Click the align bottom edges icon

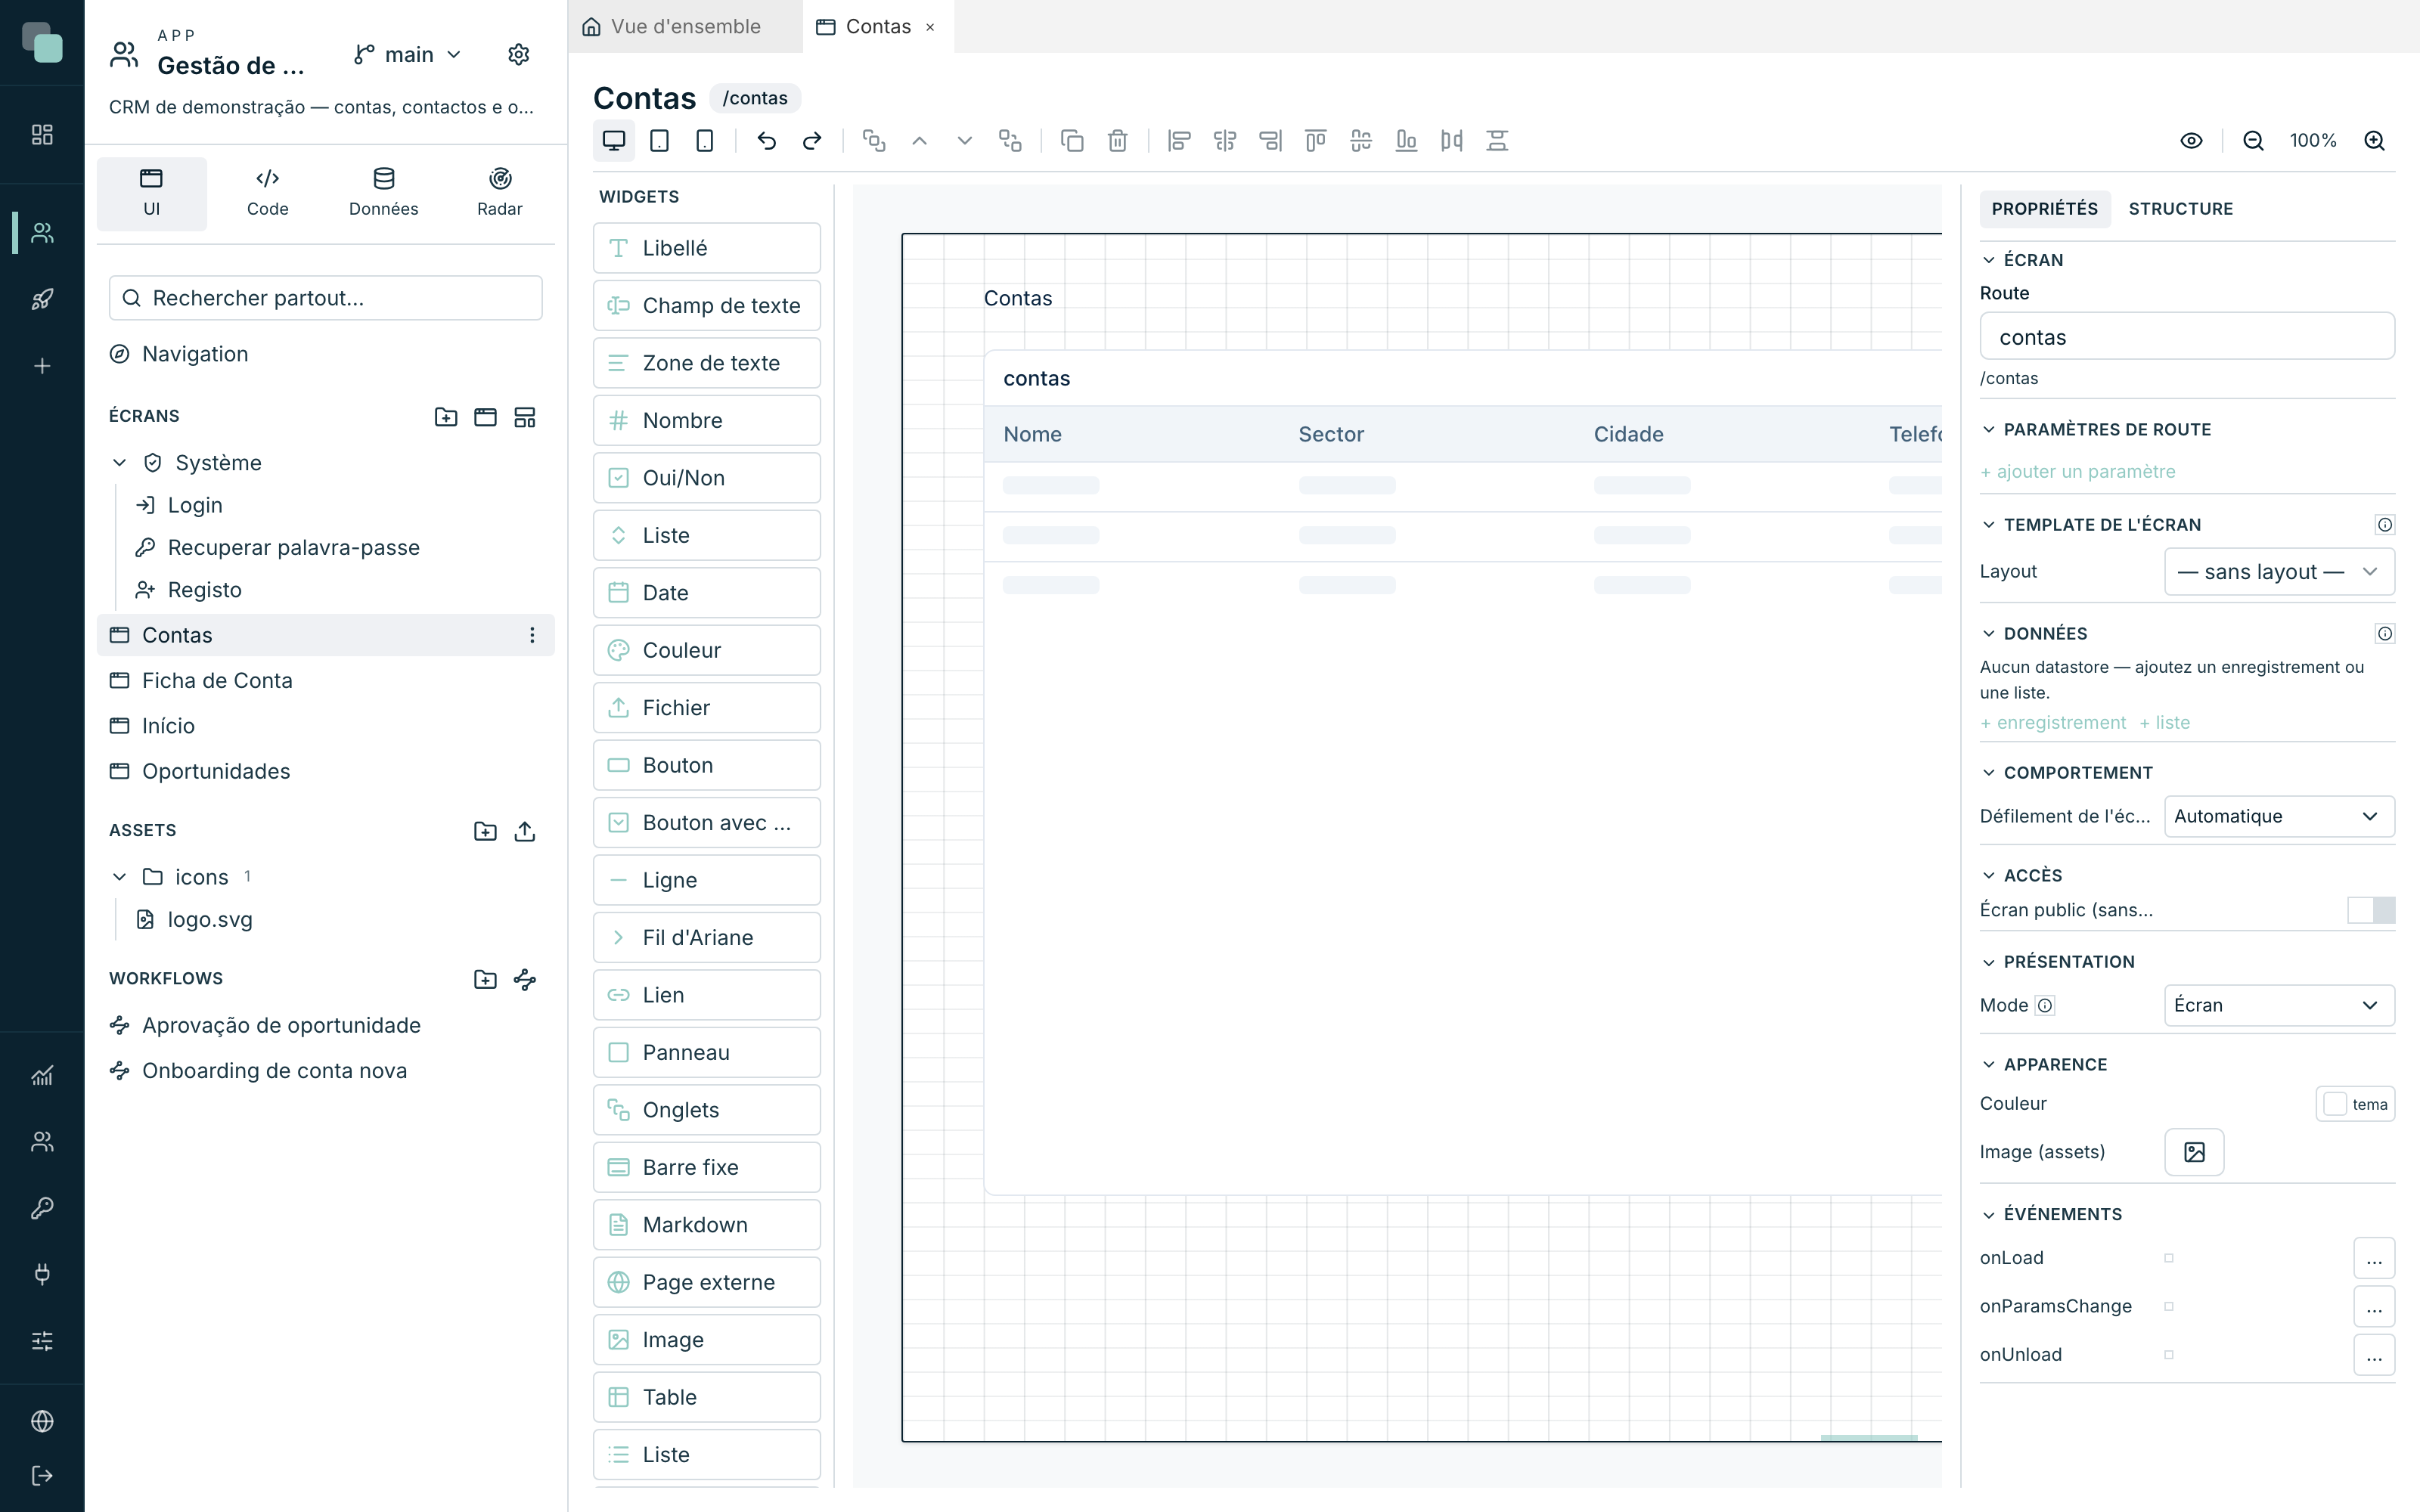tap(1406, 141)
